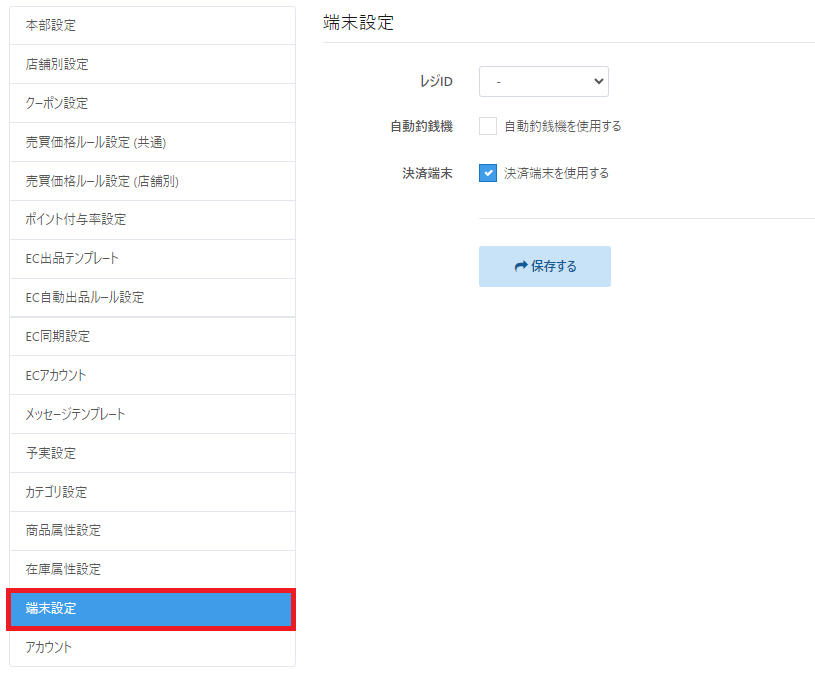Go to メッセージテンプレート

coord(152,414)
